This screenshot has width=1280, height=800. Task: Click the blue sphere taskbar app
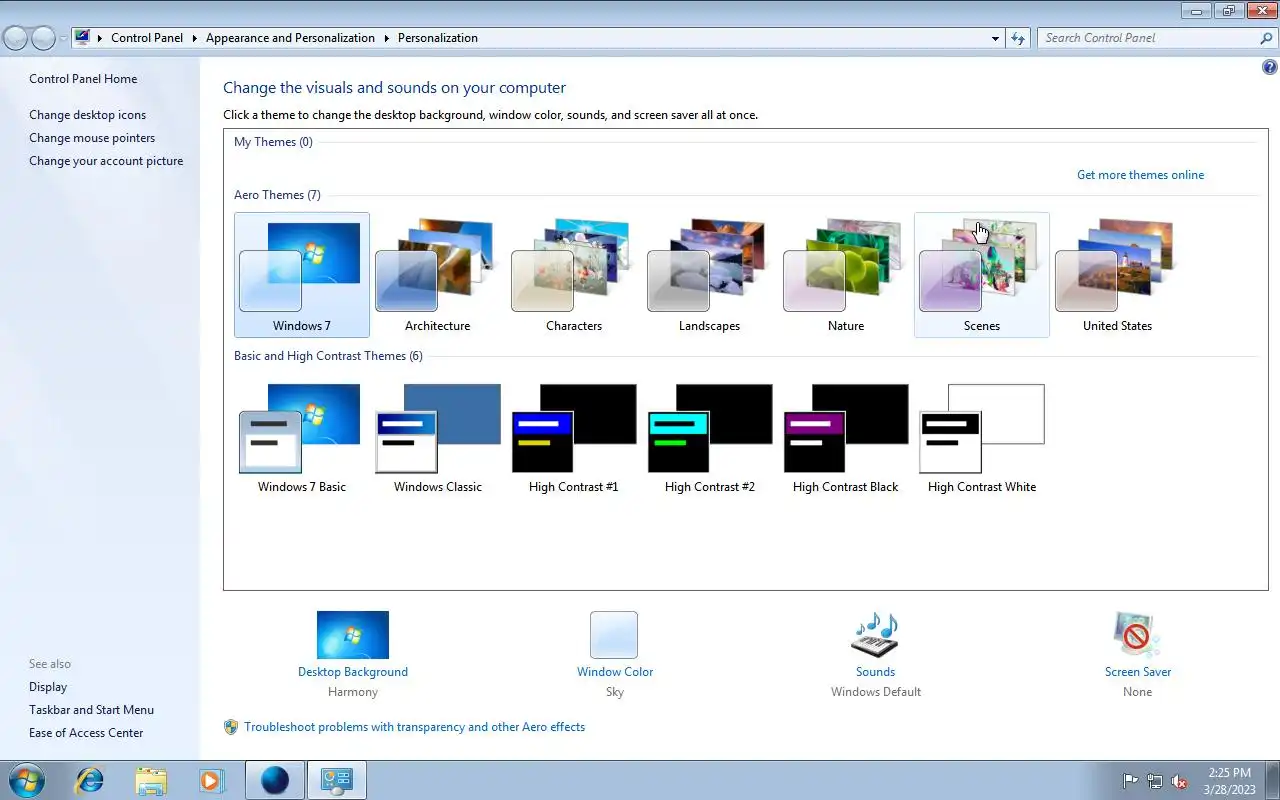tap(274, 780)
